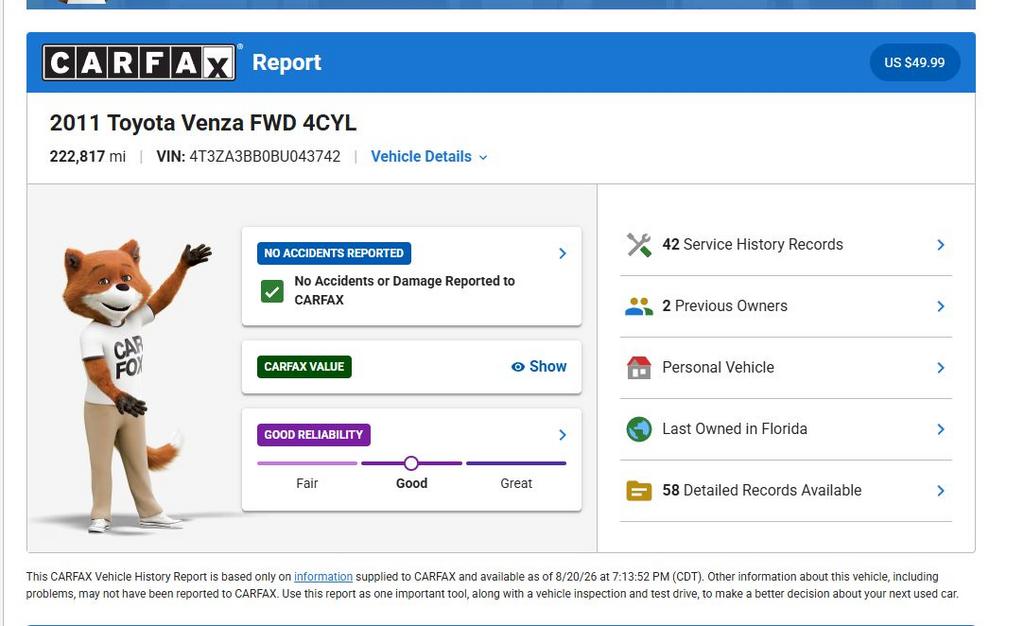Open the No Accidents Reported chevron
1024x626 pixels.
562,253
